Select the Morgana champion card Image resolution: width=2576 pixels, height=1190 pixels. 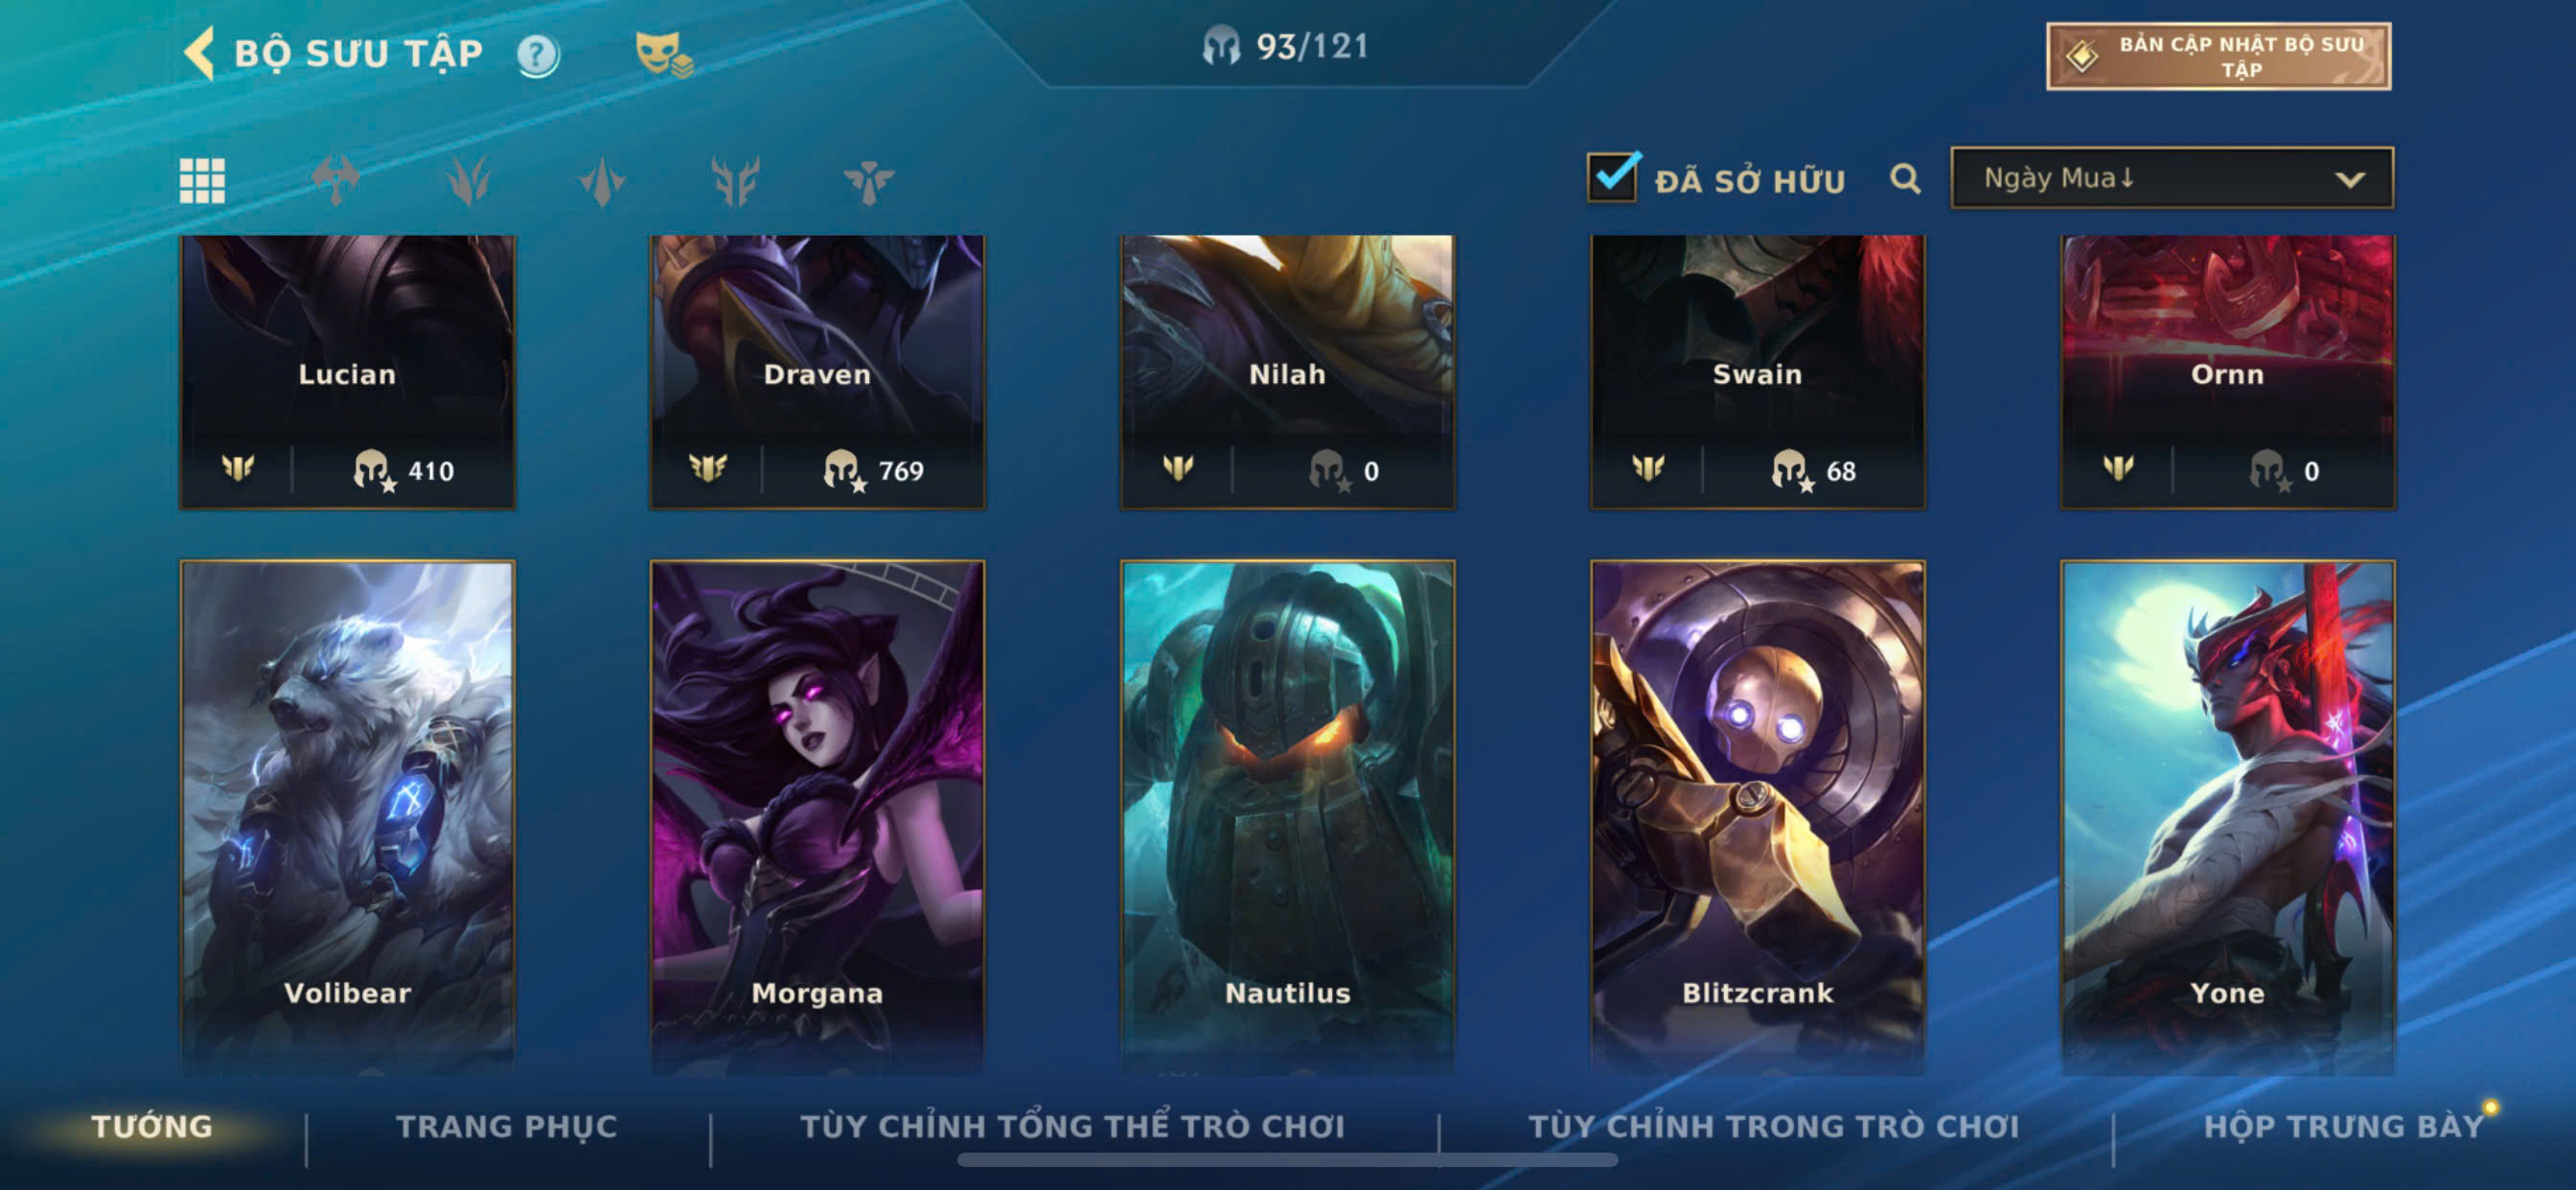[817, 817]
